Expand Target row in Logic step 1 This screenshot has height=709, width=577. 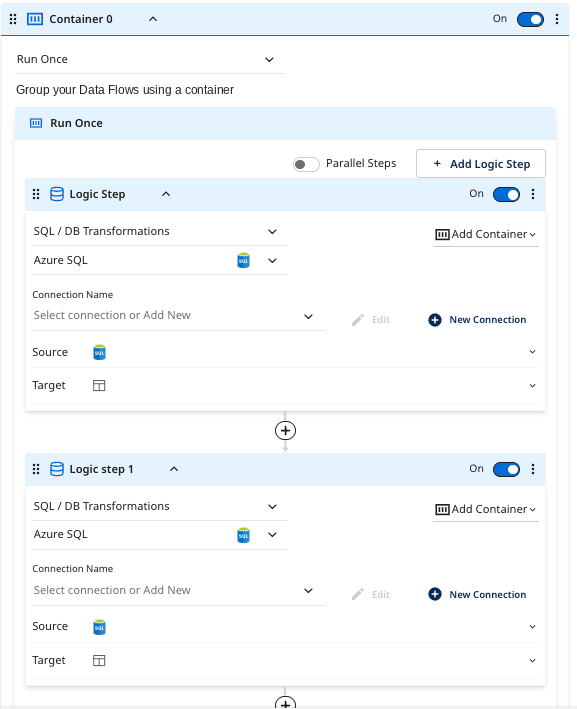285,660
